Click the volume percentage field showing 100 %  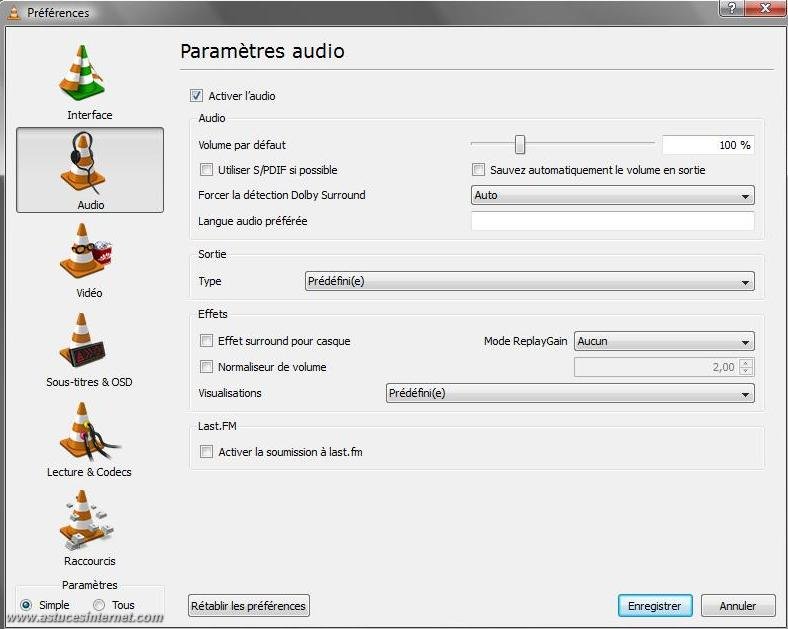pyautogui.click(x=708, y=145)
